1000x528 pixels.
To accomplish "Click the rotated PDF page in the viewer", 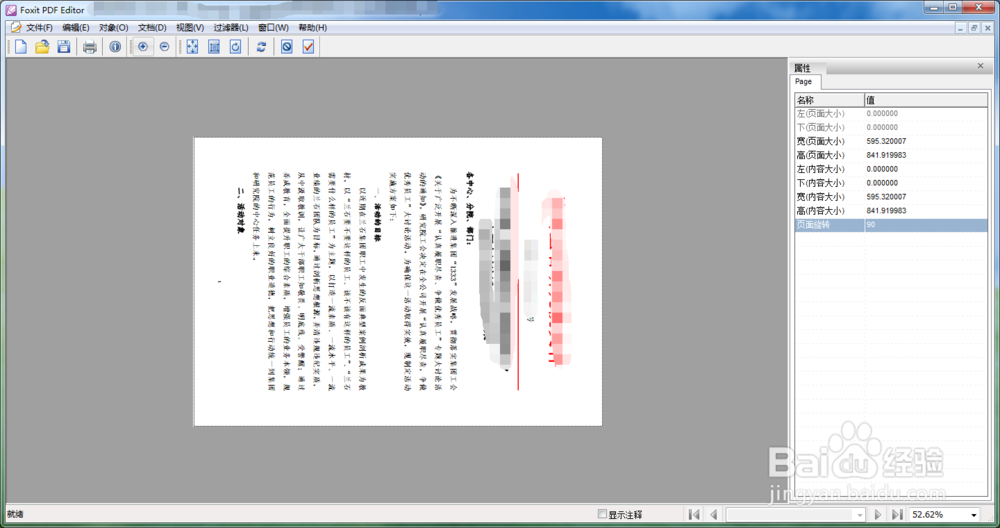I will 398,282.
